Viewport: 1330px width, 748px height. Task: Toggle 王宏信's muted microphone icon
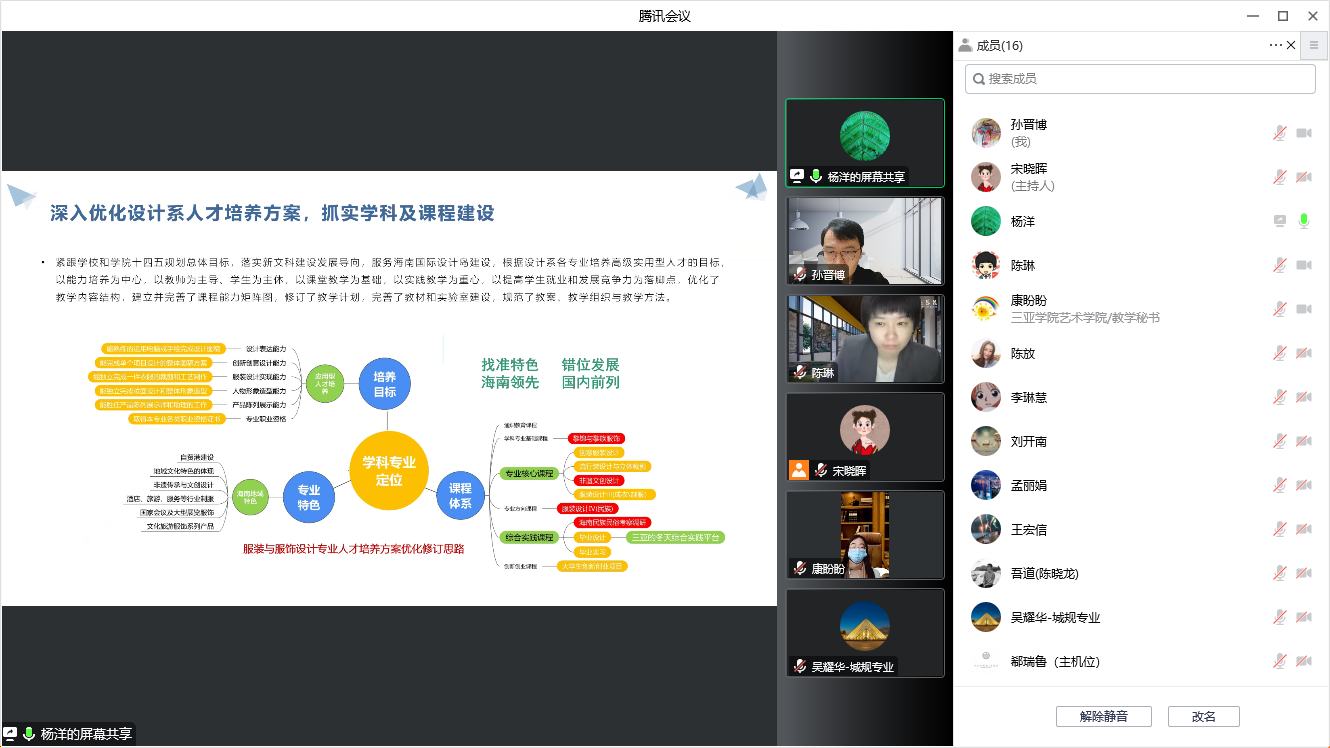[x=1279, y=529]
